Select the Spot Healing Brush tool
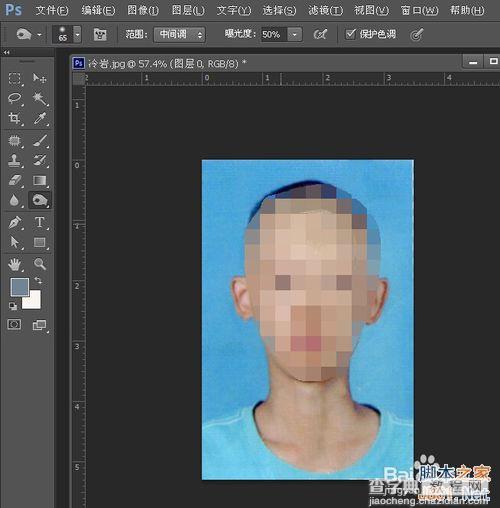Screen dimensions: 500x508 pos(14,141)
